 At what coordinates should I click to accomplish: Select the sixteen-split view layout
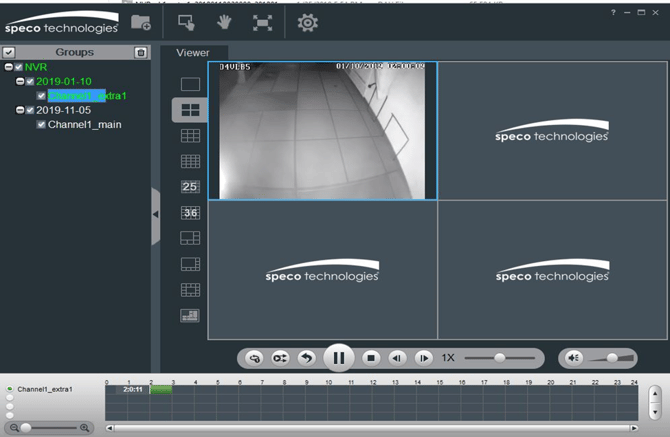coord(190,161)
